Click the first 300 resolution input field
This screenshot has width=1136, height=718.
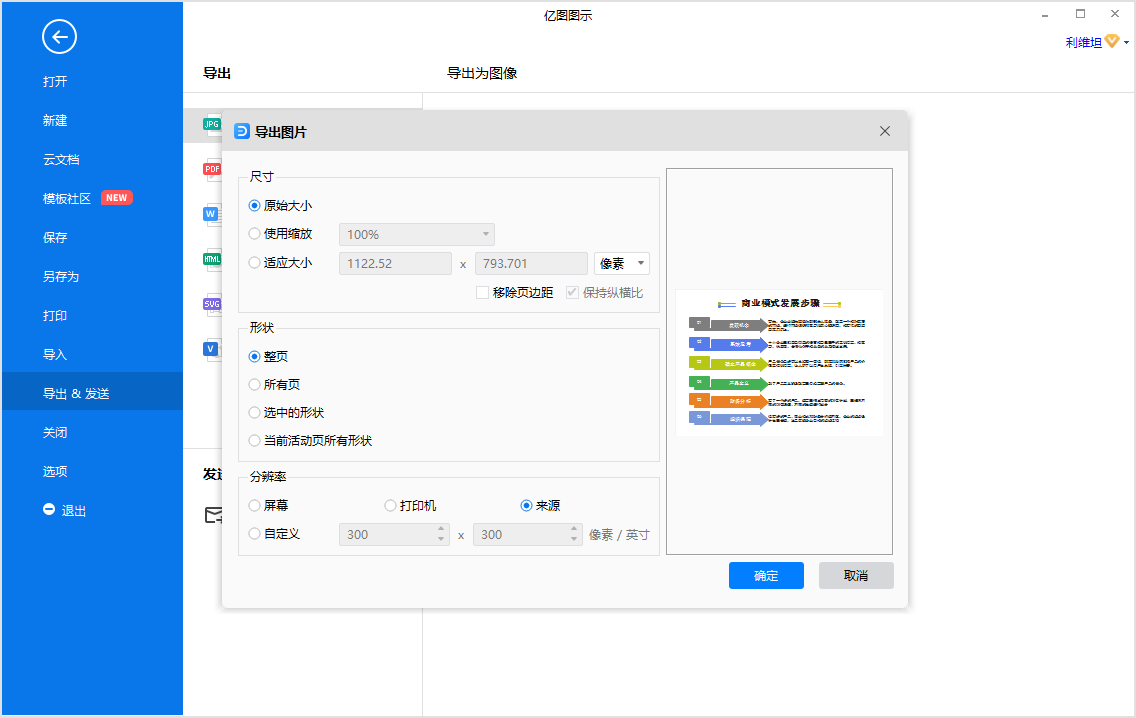(x=394, y=535)
